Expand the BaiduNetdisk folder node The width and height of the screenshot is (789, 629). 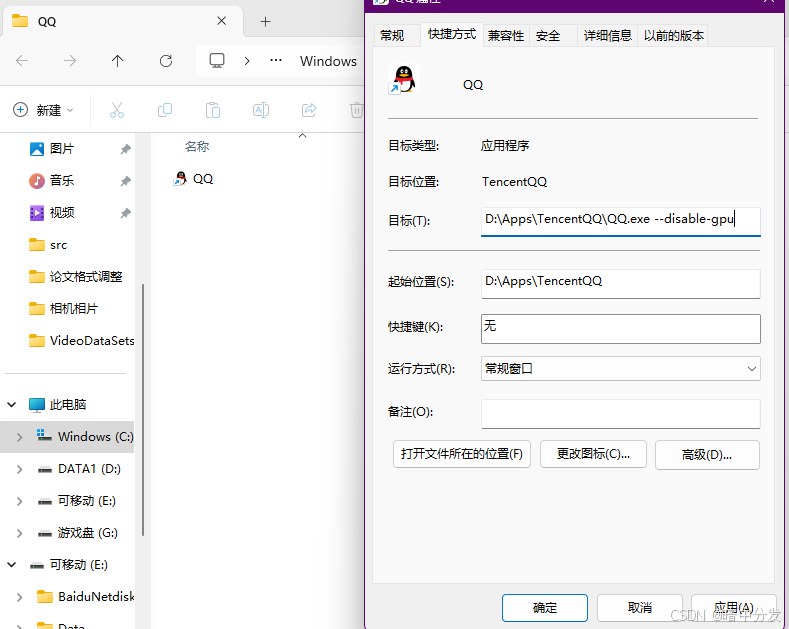pyautogui.click(x=19, y=597)
